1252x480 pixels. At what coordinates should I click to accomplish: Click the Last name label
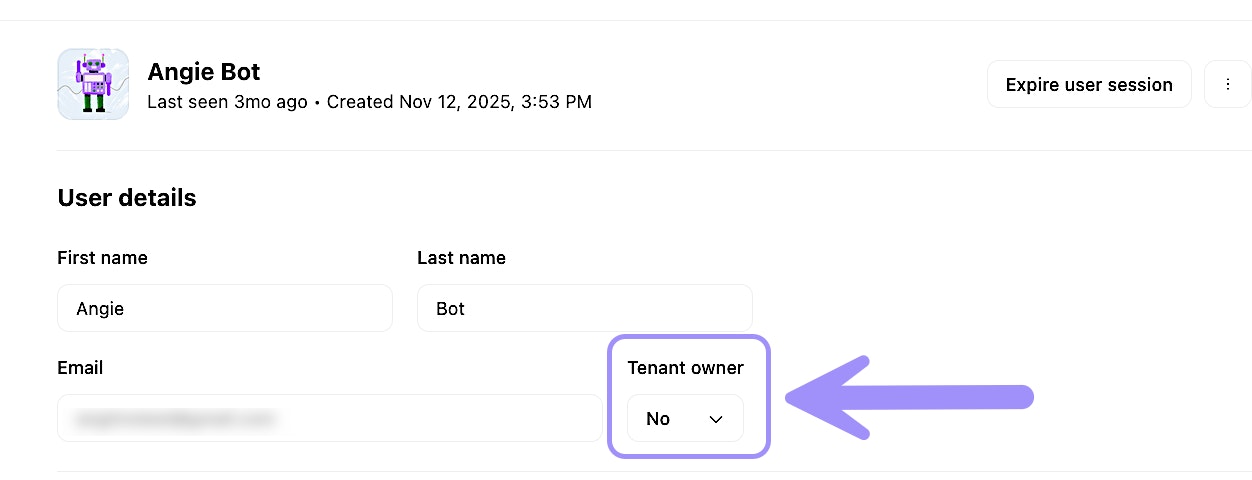pyautogui.click(x=461, y=258)
